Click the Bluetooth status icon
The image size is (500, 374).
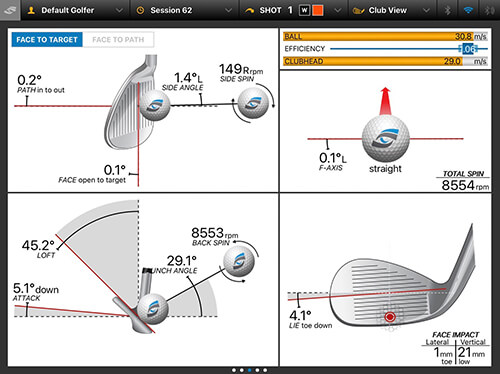click(x=448, y=10)
